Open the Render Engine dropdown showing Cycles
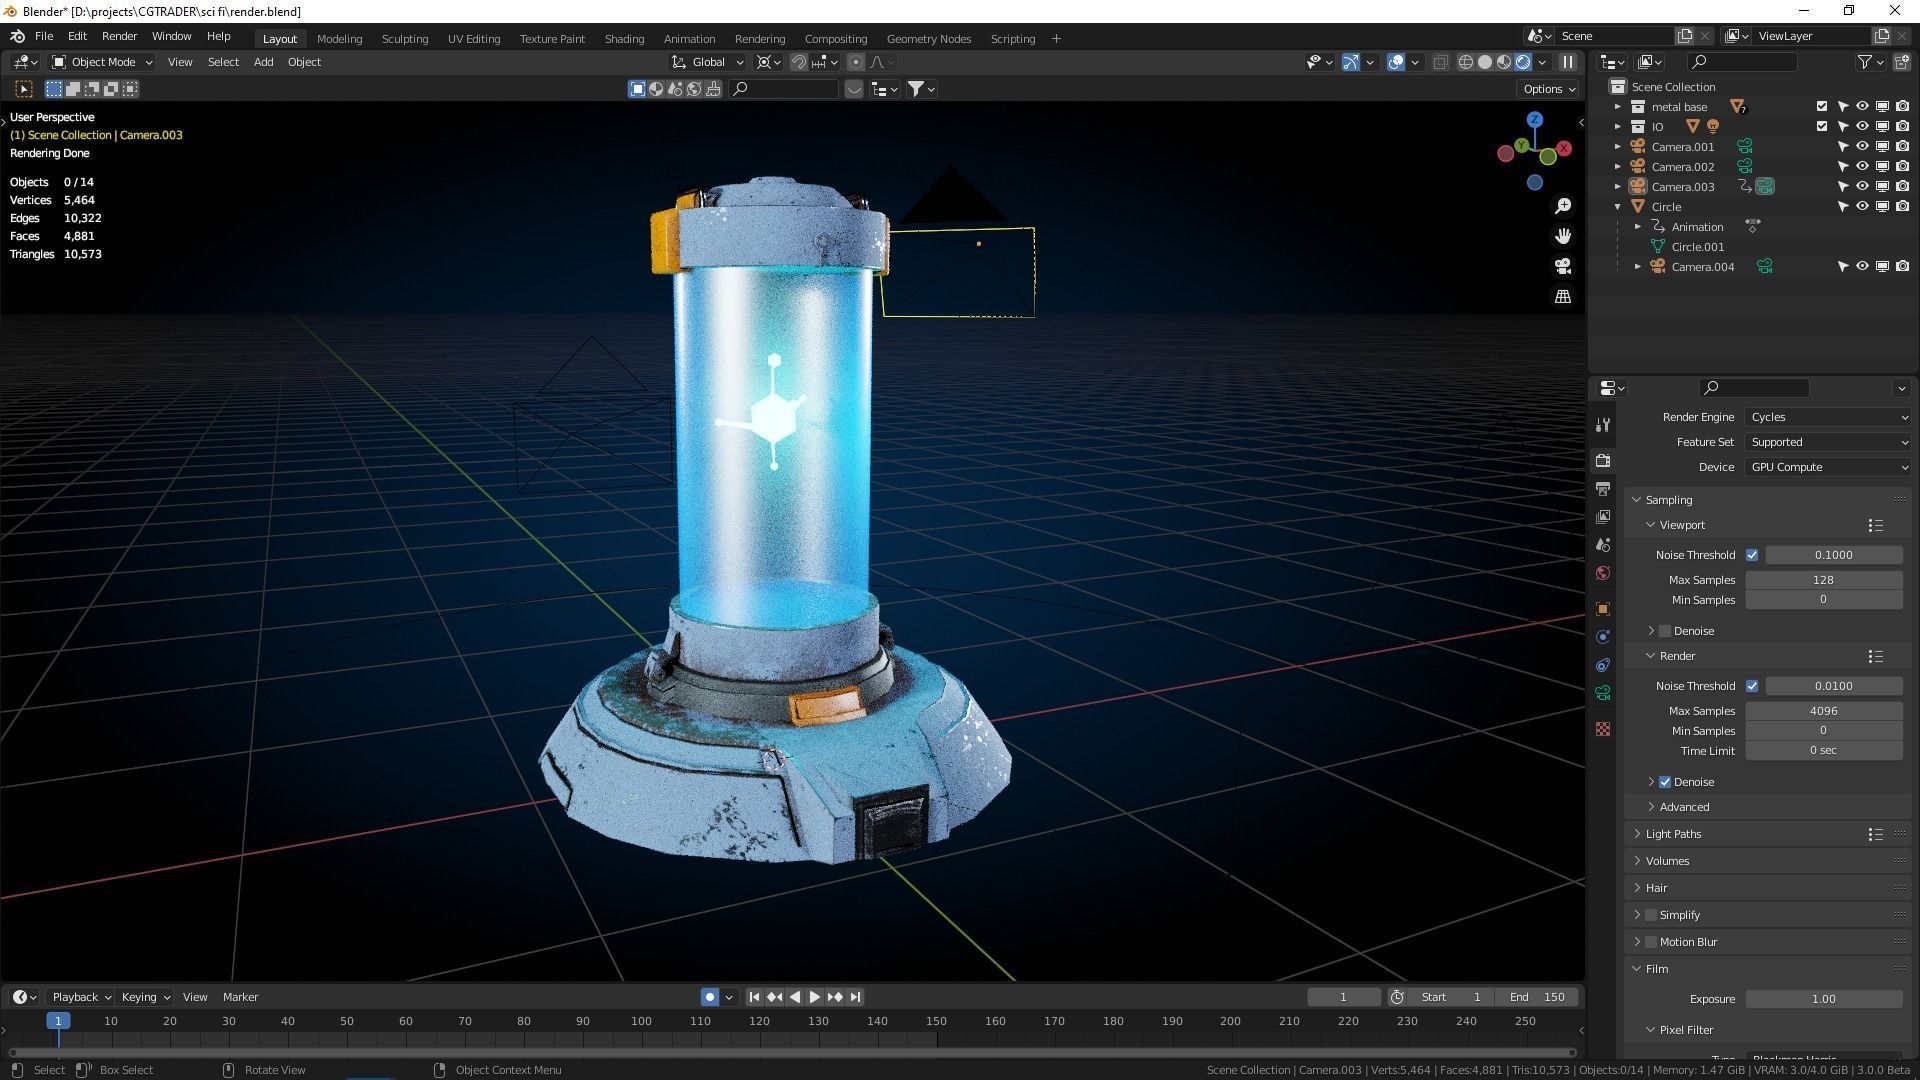The width and height of the screenshot is (1920, 1080). (1828, 417)
